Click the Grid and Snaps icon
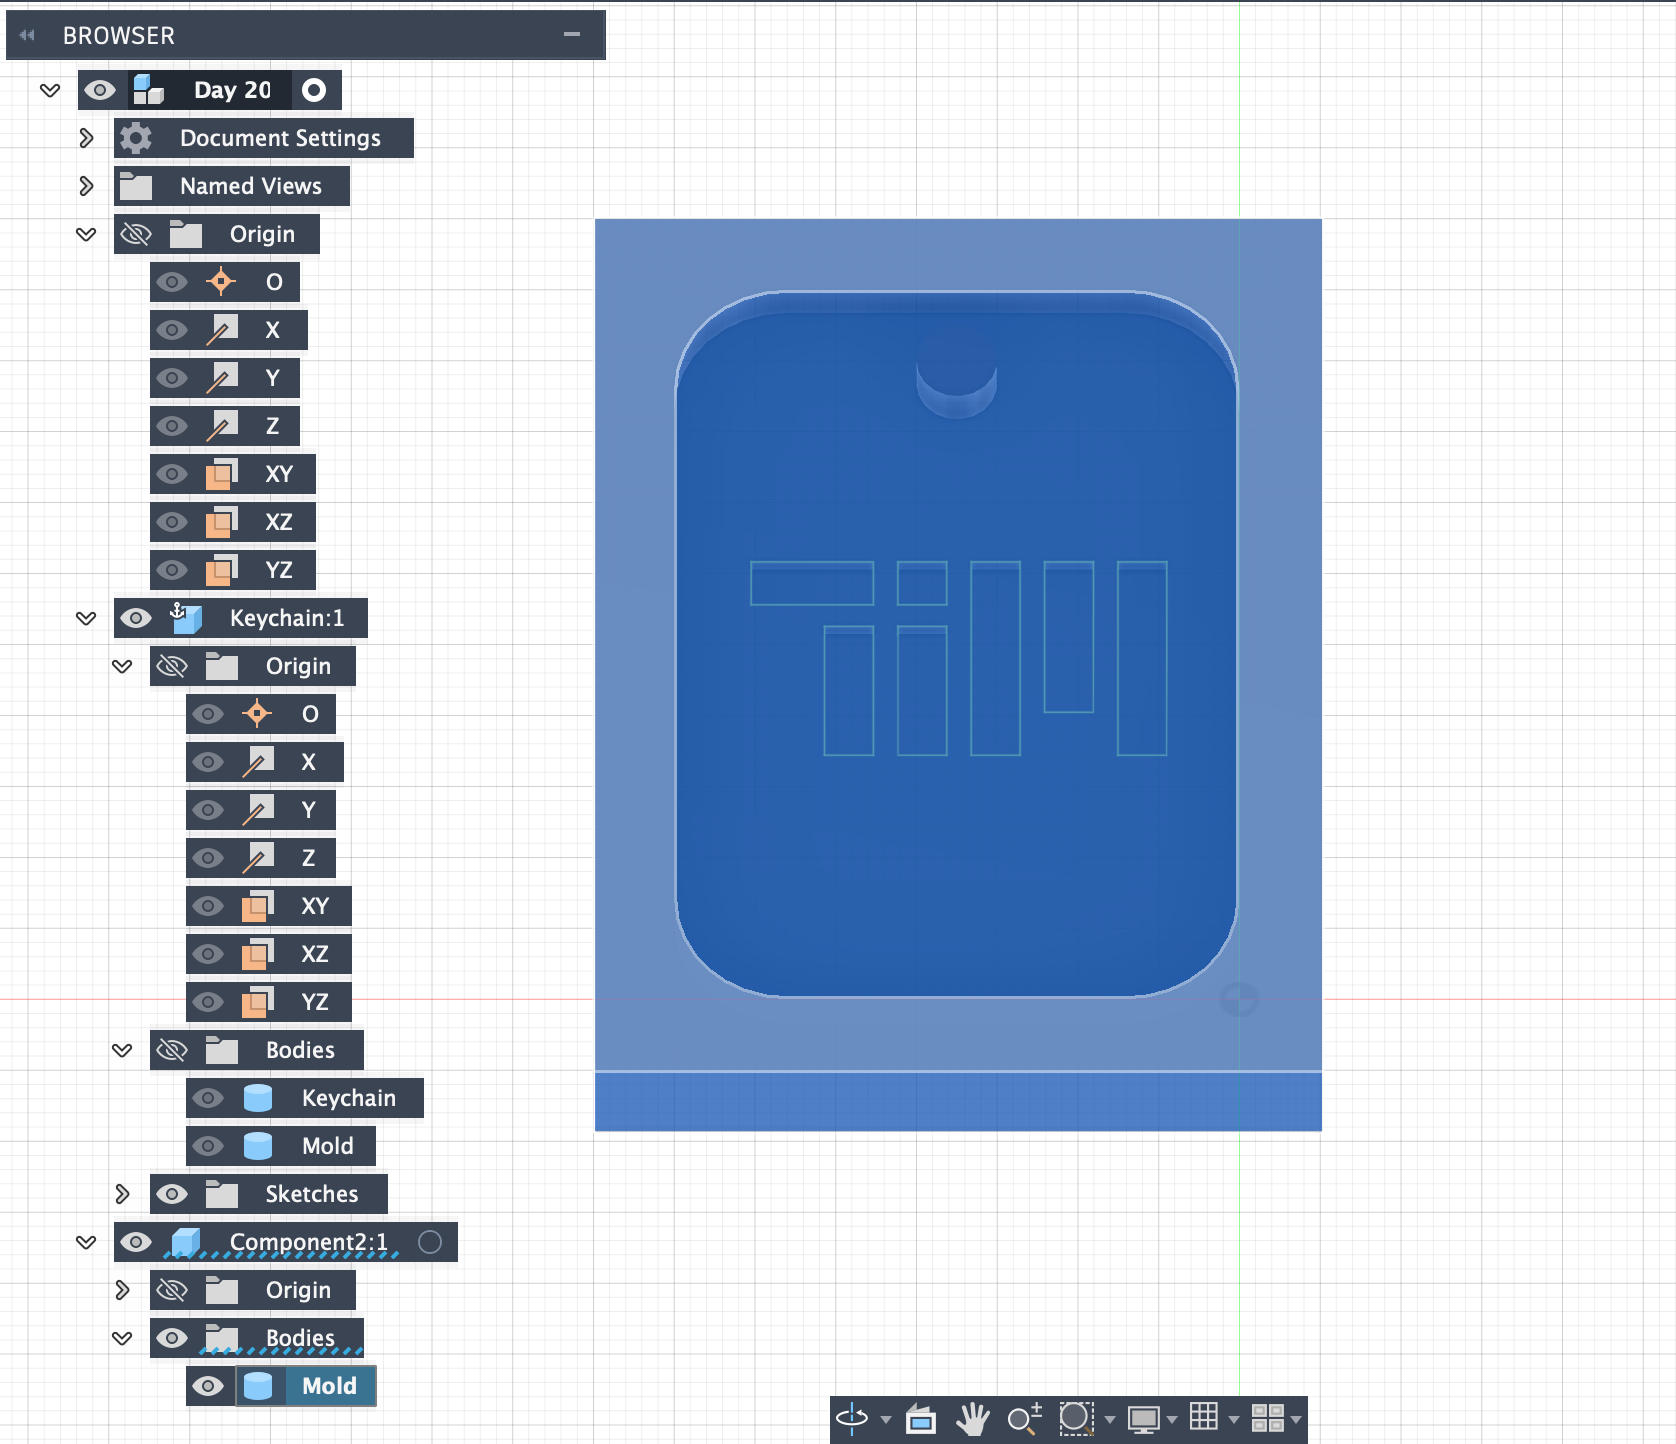 tap(1203, 1417)
